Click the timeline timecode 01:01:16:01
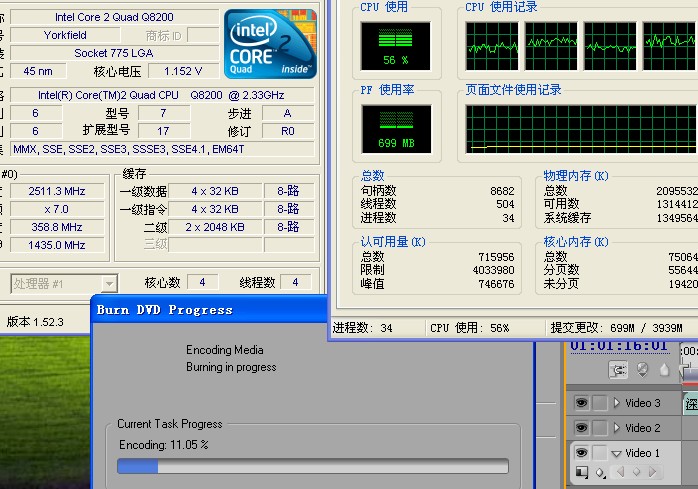 [x=619, y=346]
